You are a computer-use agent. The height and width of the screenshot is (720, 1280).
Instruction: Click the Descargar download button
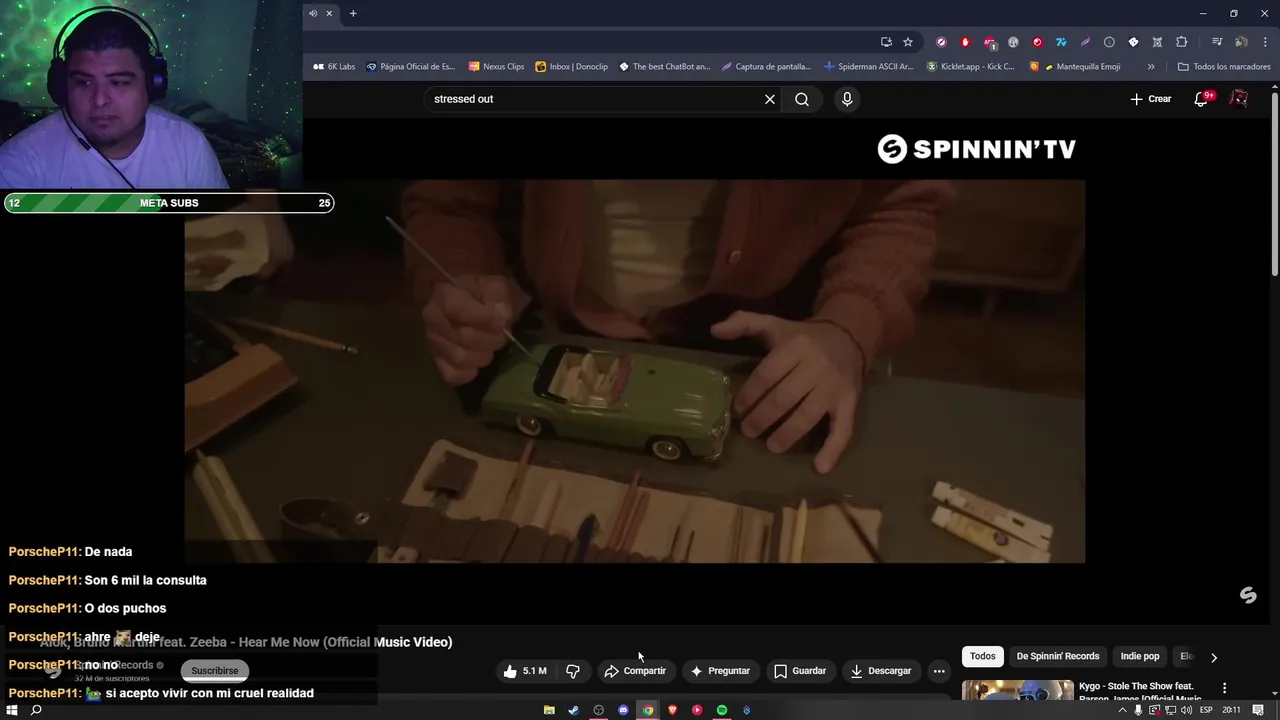click(x=881, y=671)
